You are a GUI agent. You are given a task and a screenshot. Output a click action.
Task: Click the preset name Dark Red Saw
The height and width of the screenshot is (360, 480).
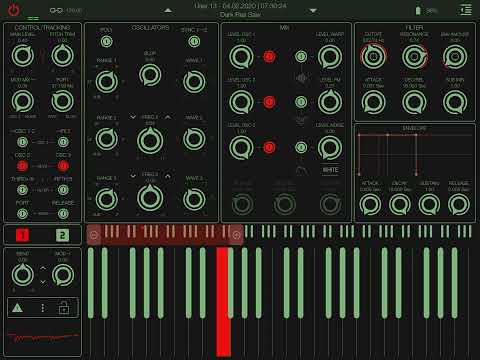click(x=240, y=15)
